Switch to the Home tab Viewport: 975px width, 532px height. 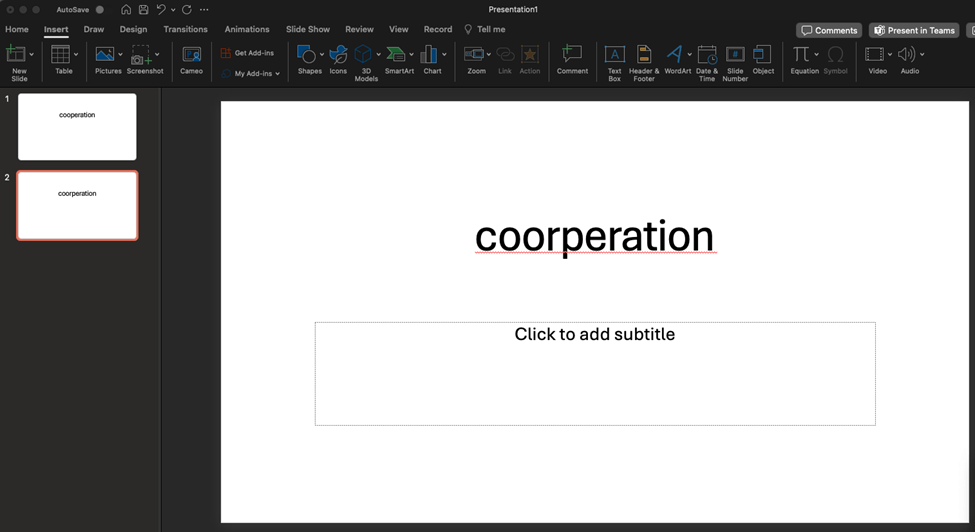17,29
